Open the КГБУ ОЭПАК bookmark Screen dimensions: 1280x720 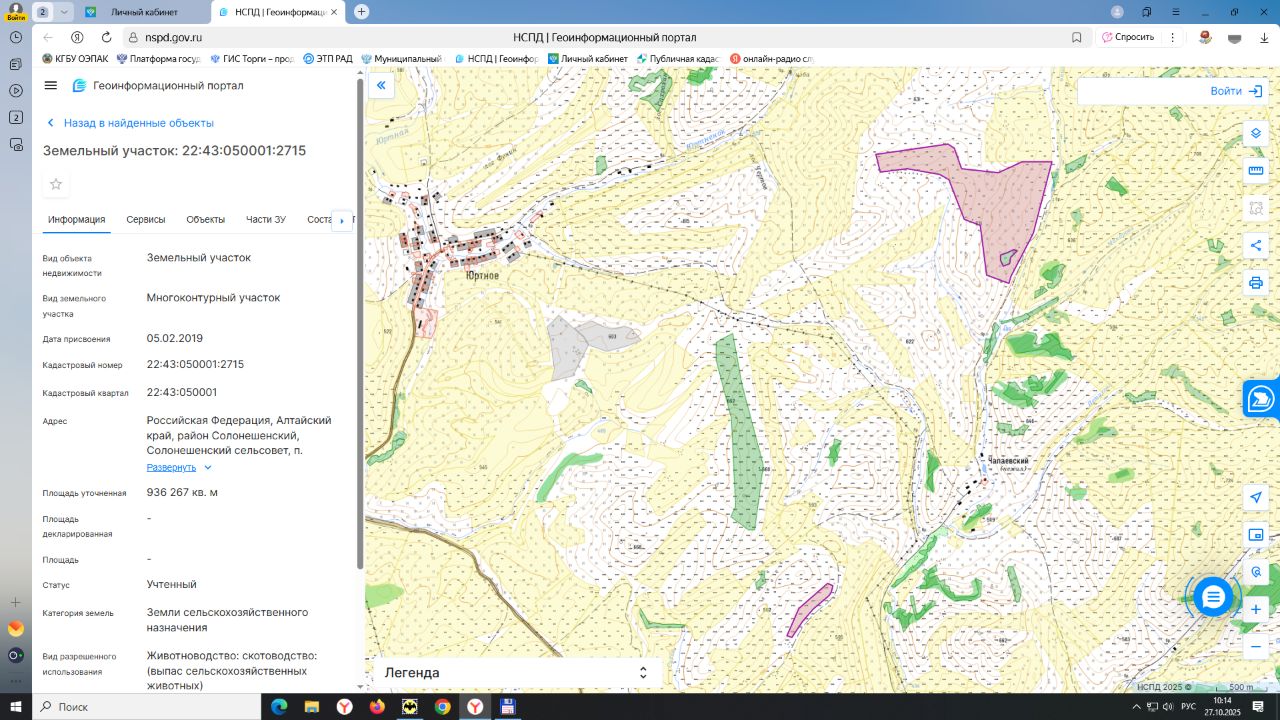tap(75, 59)
